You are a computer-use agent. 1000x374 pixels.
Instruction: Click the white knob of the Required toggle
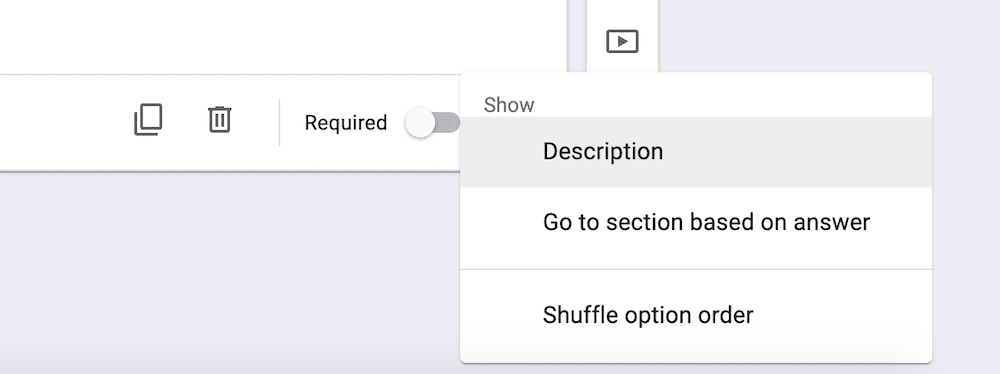420,123
